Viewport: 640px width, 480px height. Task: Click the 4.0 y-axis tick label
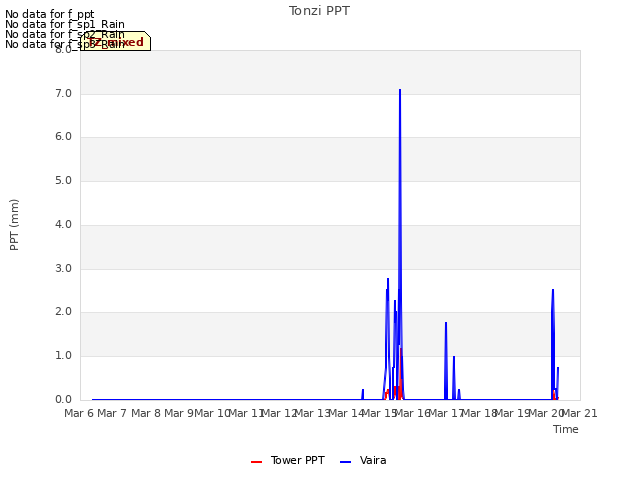click(x=63, y=224)
